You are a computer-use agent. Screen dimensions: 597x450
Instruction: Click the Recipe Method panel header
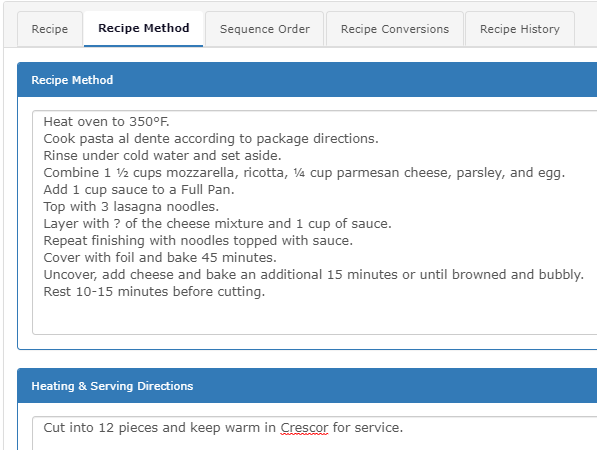tap(307, 80)
